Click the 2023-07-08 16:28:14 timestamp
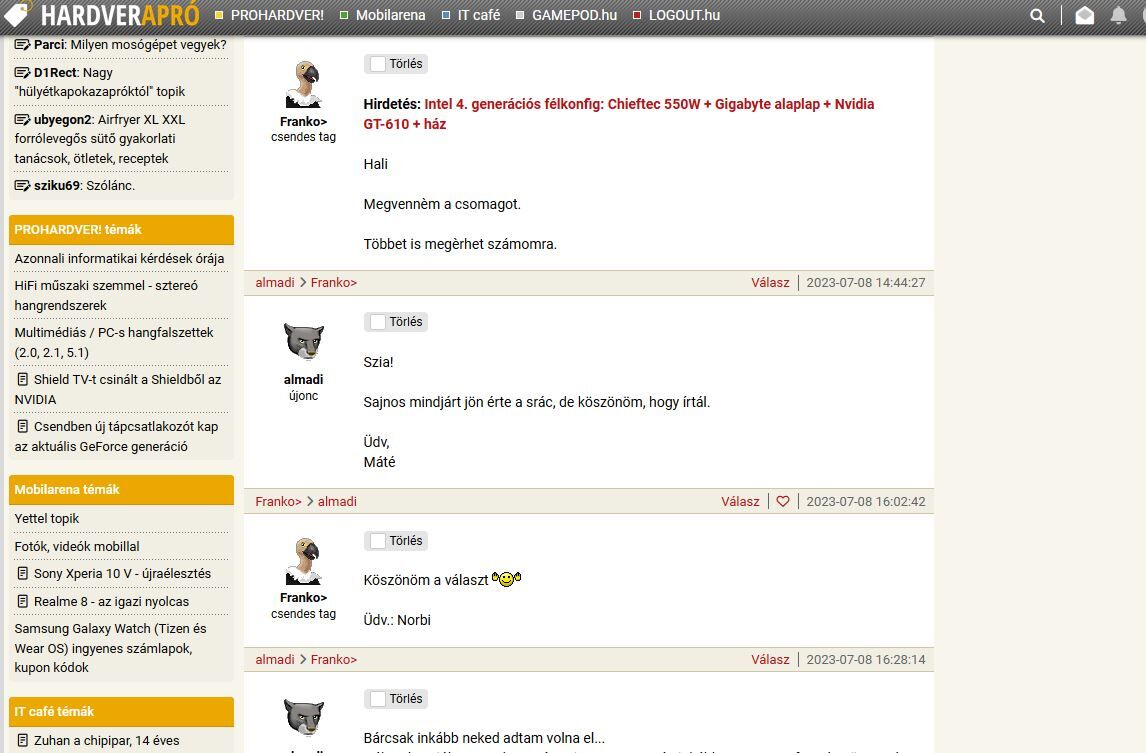Image resolution: width=1146 pixels, height=753 pixels. 865,659
